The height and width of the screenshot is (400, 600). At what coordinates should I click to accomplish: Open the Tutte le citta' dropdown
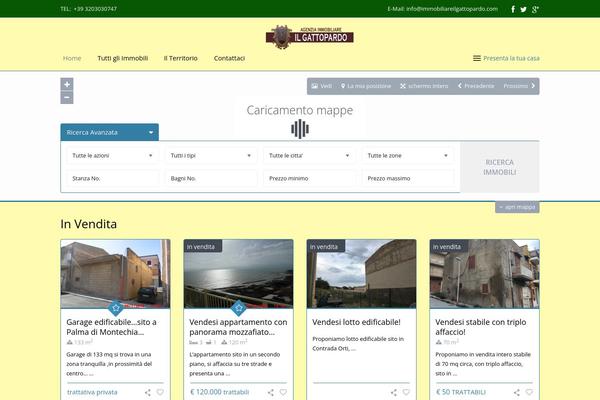coord(309,155)
